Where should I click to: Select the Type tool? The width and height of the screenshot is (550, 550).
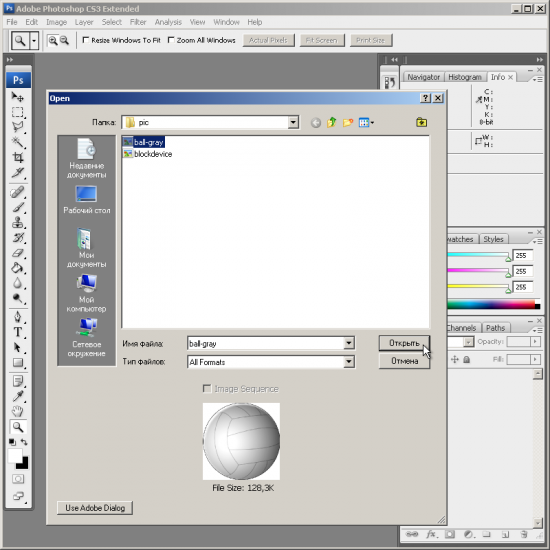click(18, 332)
